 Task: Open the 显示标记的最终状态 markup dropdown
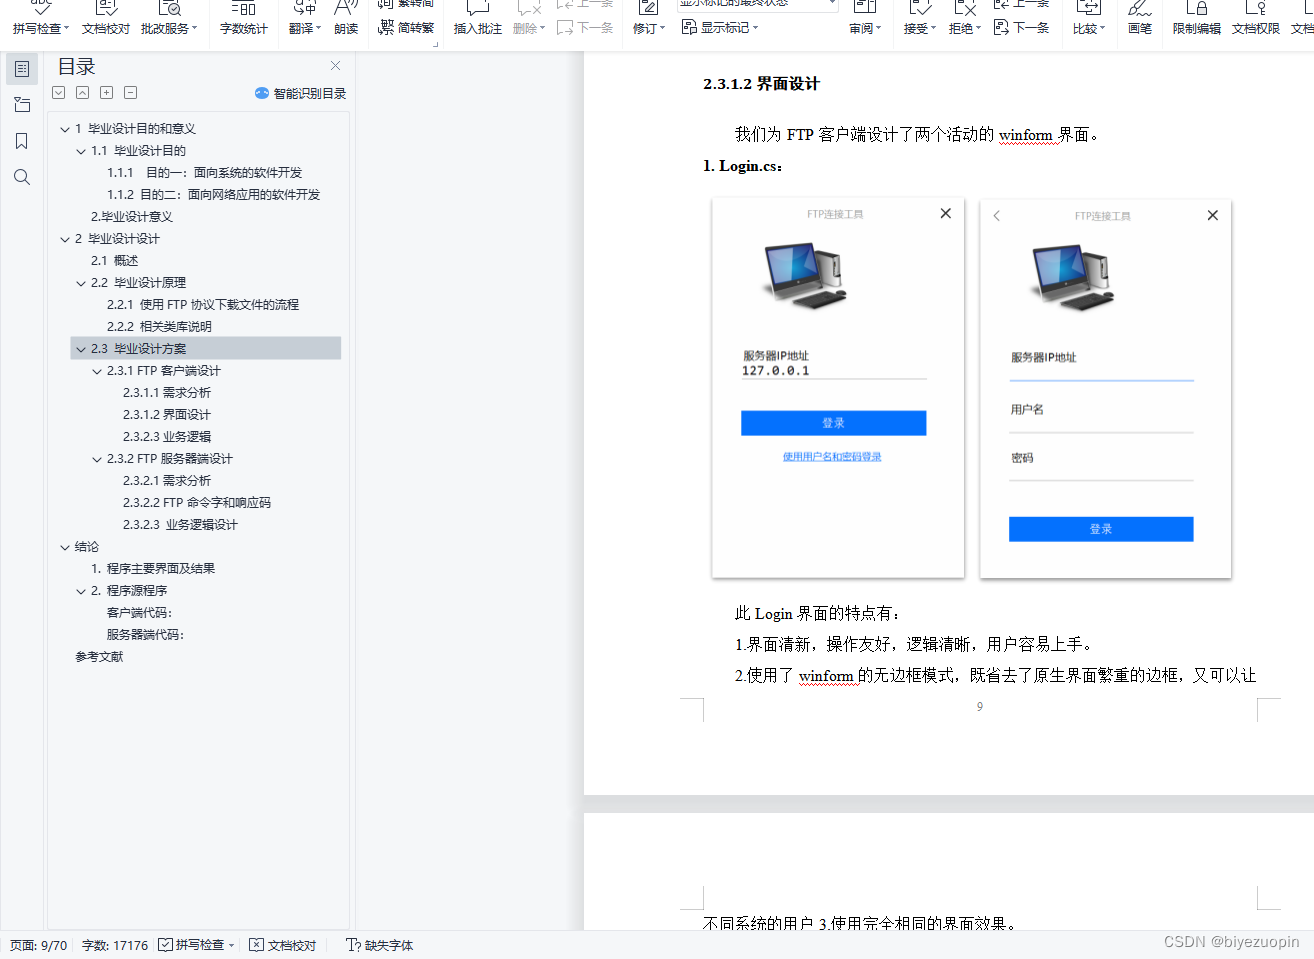click(756, 5)
